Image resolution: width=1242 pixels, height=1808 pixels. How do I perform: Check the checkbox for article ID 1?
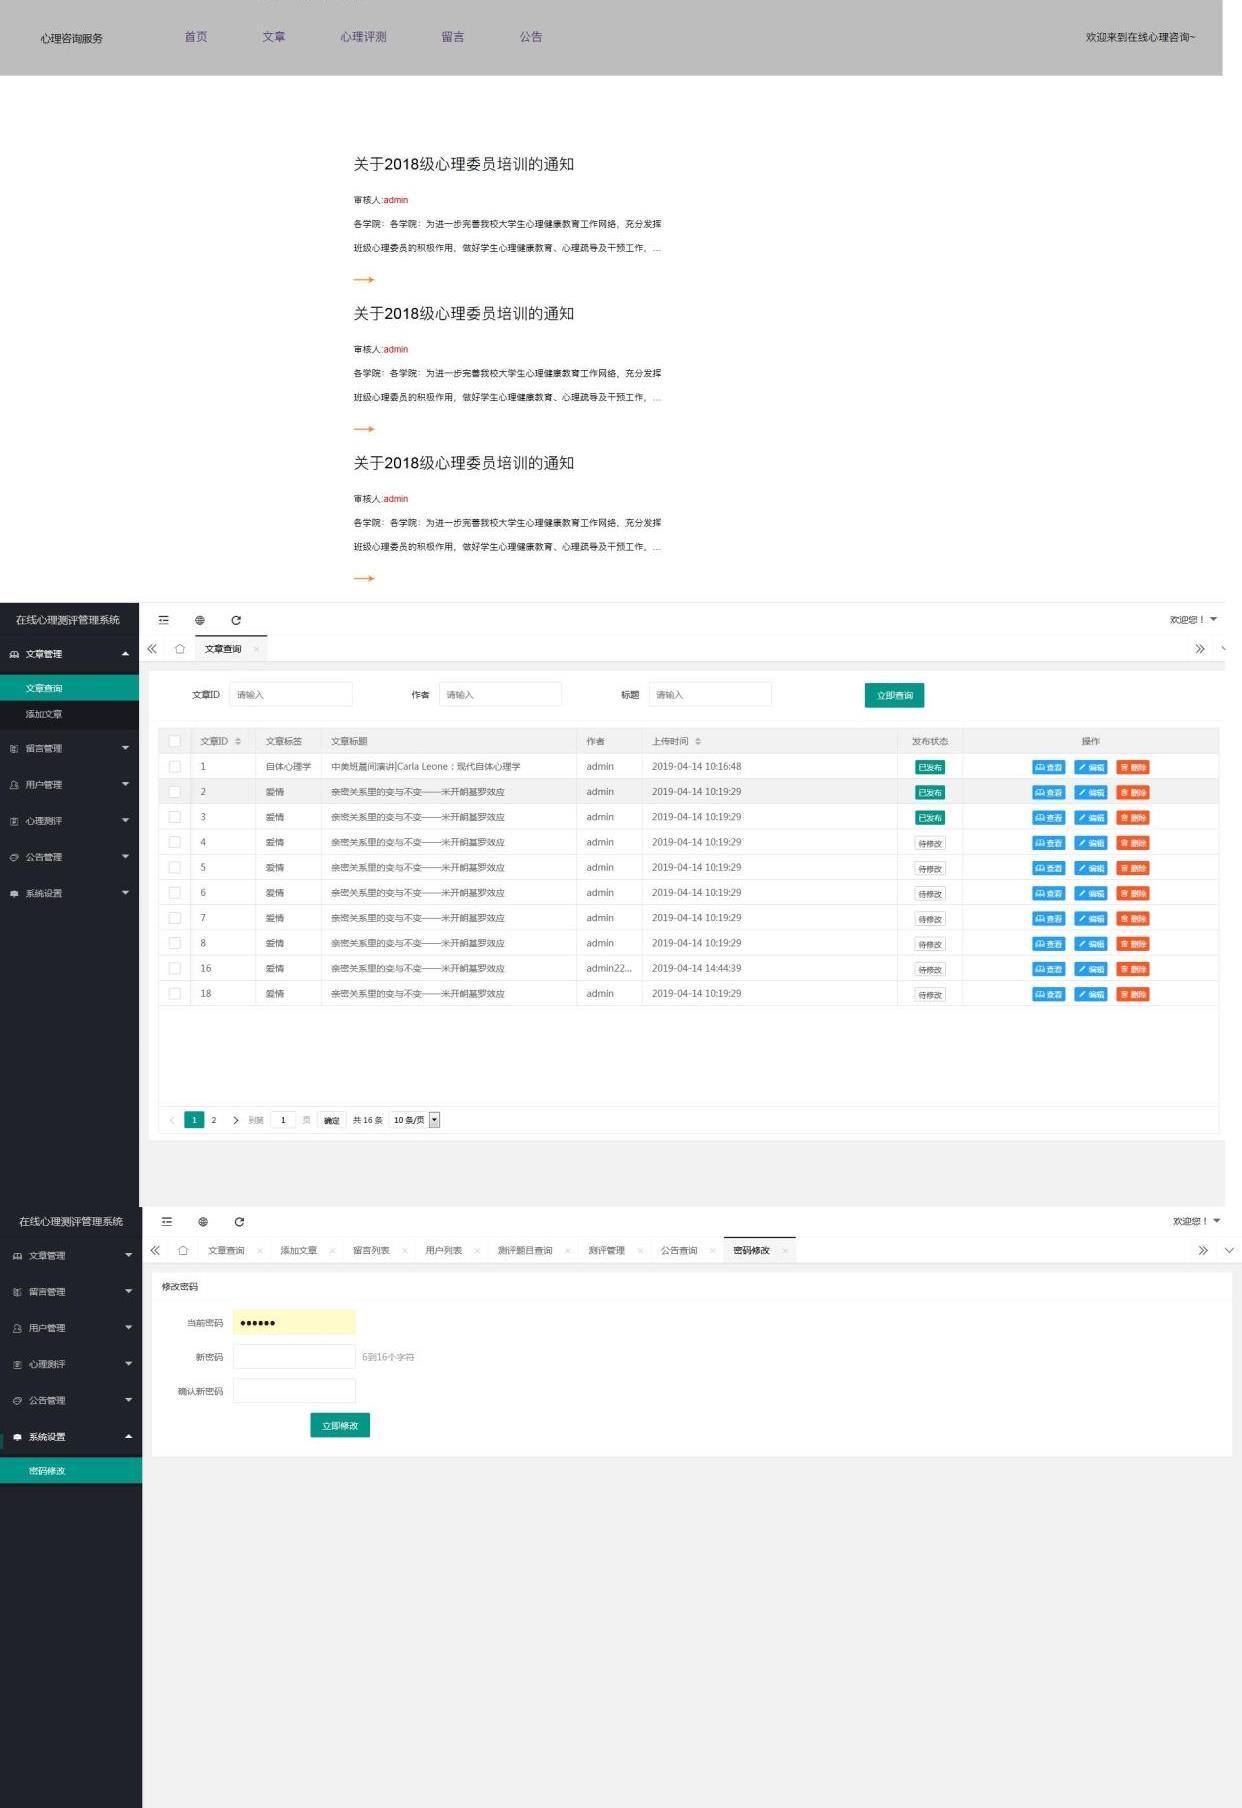point(175,767)
